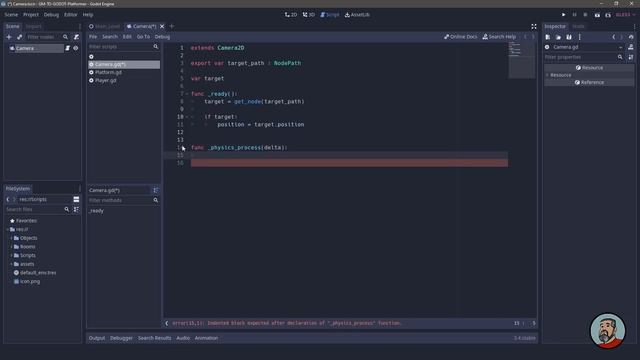Viewport: 640px width, 360px height.
Task: Click the Online Docs button
Action: pyautogui.click(x=460, y=37)
